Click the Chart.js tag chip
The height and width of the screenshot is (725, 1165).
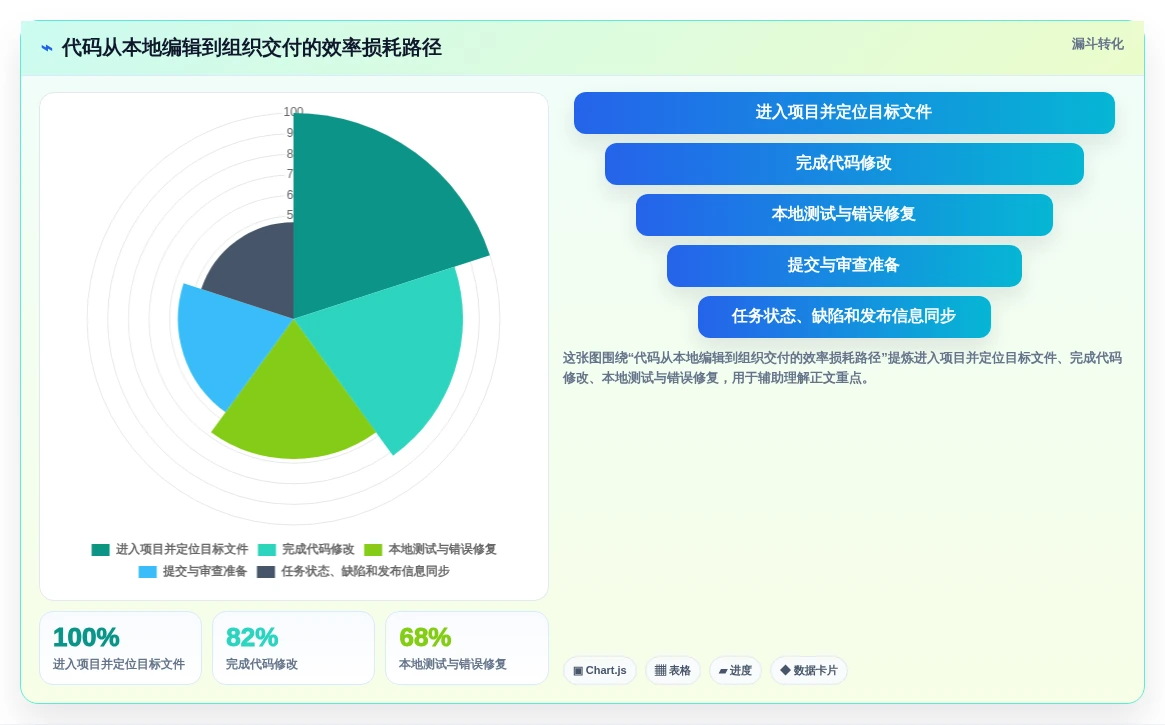600,670
